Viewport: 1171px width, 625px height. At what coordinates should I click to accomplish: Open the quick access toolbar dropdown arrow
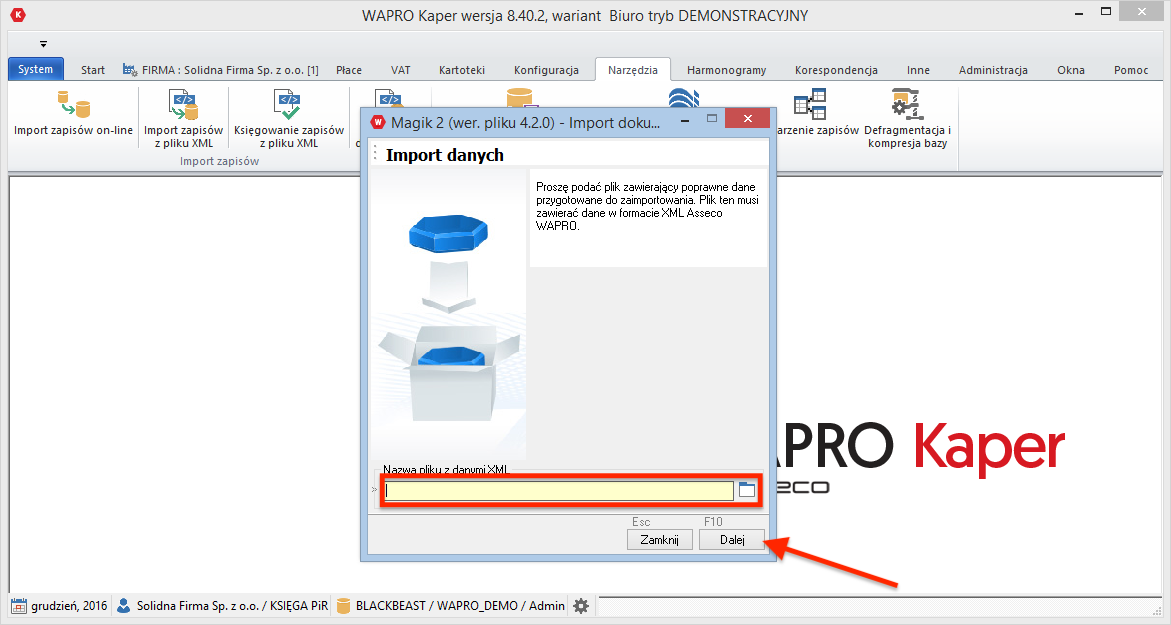tap(43, 44)
